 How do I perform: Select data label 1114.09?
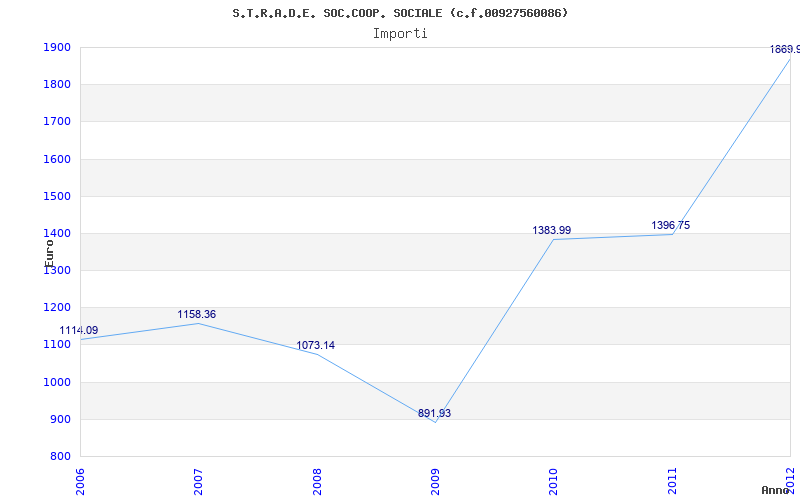click(x=79, y=331)
